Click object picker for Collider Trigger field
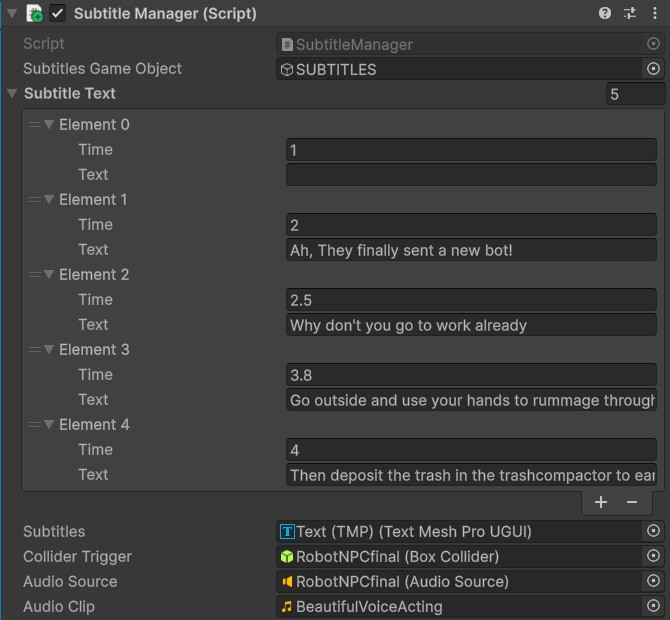The image size is (670, 620). (653, 555)
